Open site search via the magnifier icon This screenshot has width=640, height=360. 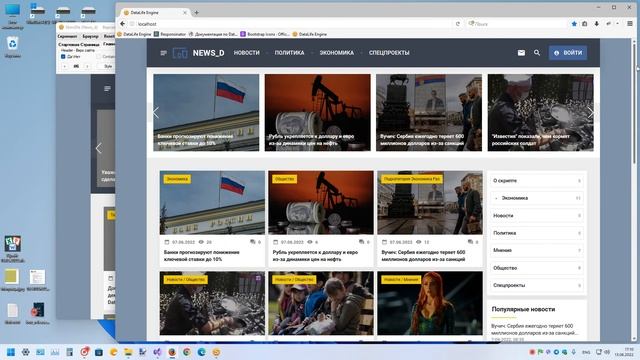[x=537, y=53]
